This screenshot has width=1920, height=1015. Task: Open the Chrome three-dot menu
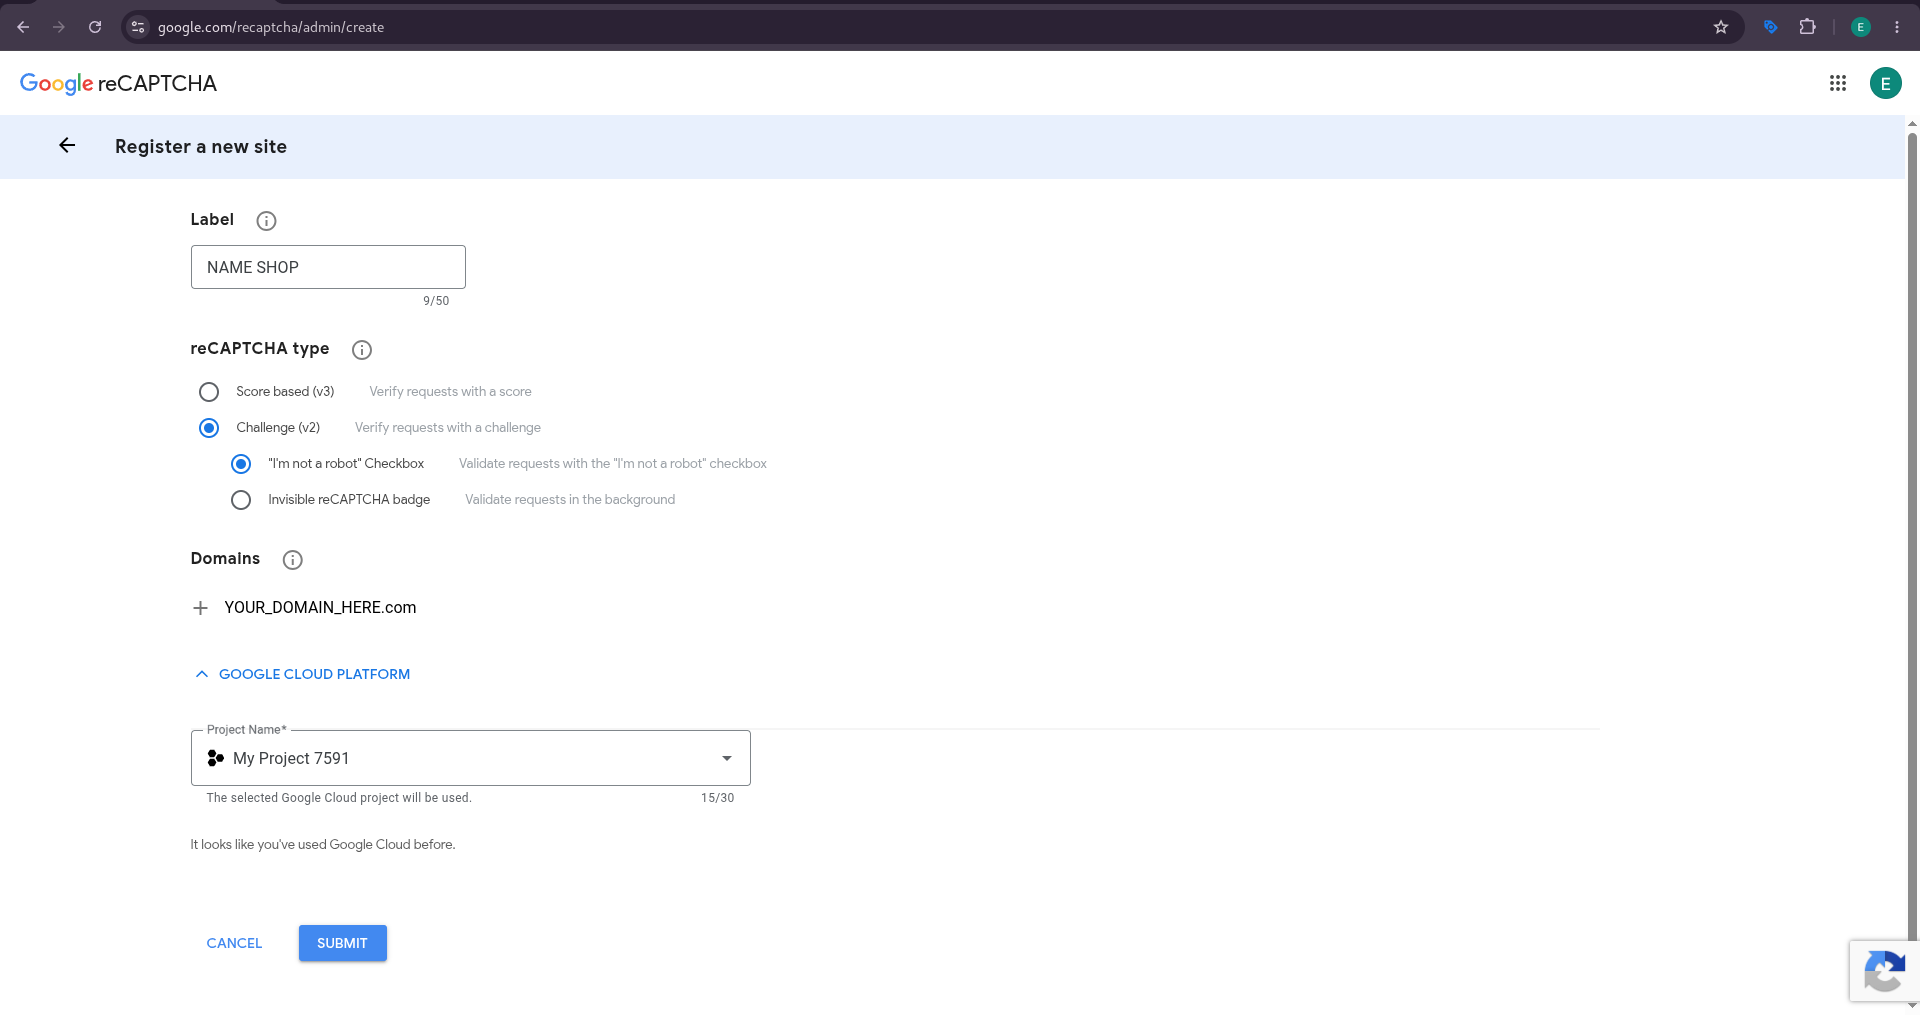pyautogui.click(x=1897, y=27)
